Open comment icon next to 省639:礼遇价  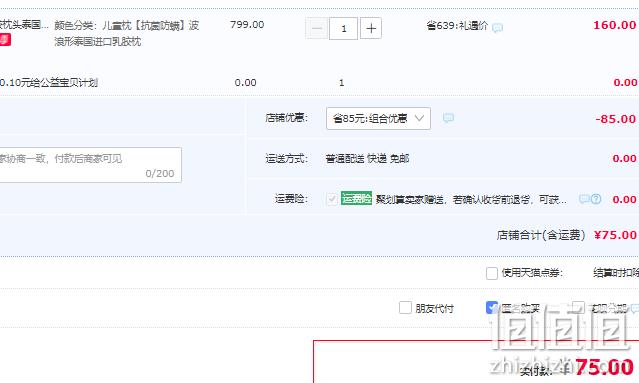click(497, 27)
